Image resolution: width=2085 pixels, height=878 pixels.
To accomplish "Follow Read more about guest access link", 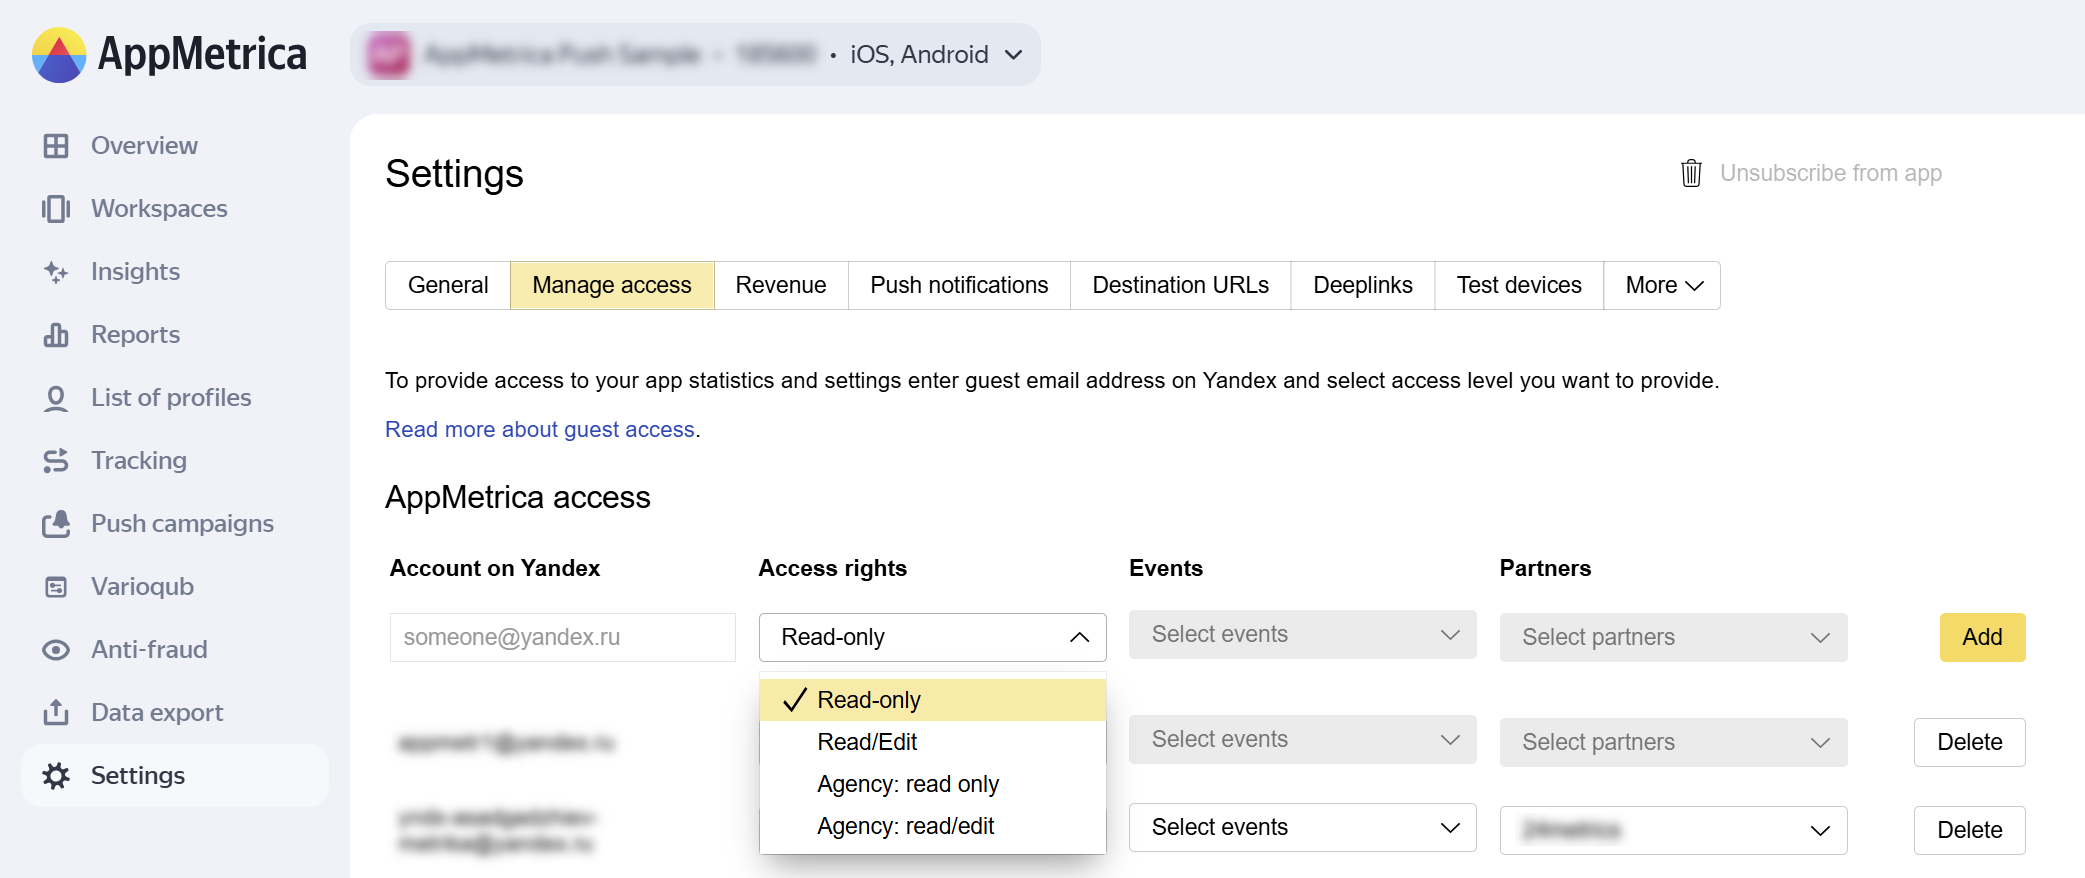I will point(539,429).
